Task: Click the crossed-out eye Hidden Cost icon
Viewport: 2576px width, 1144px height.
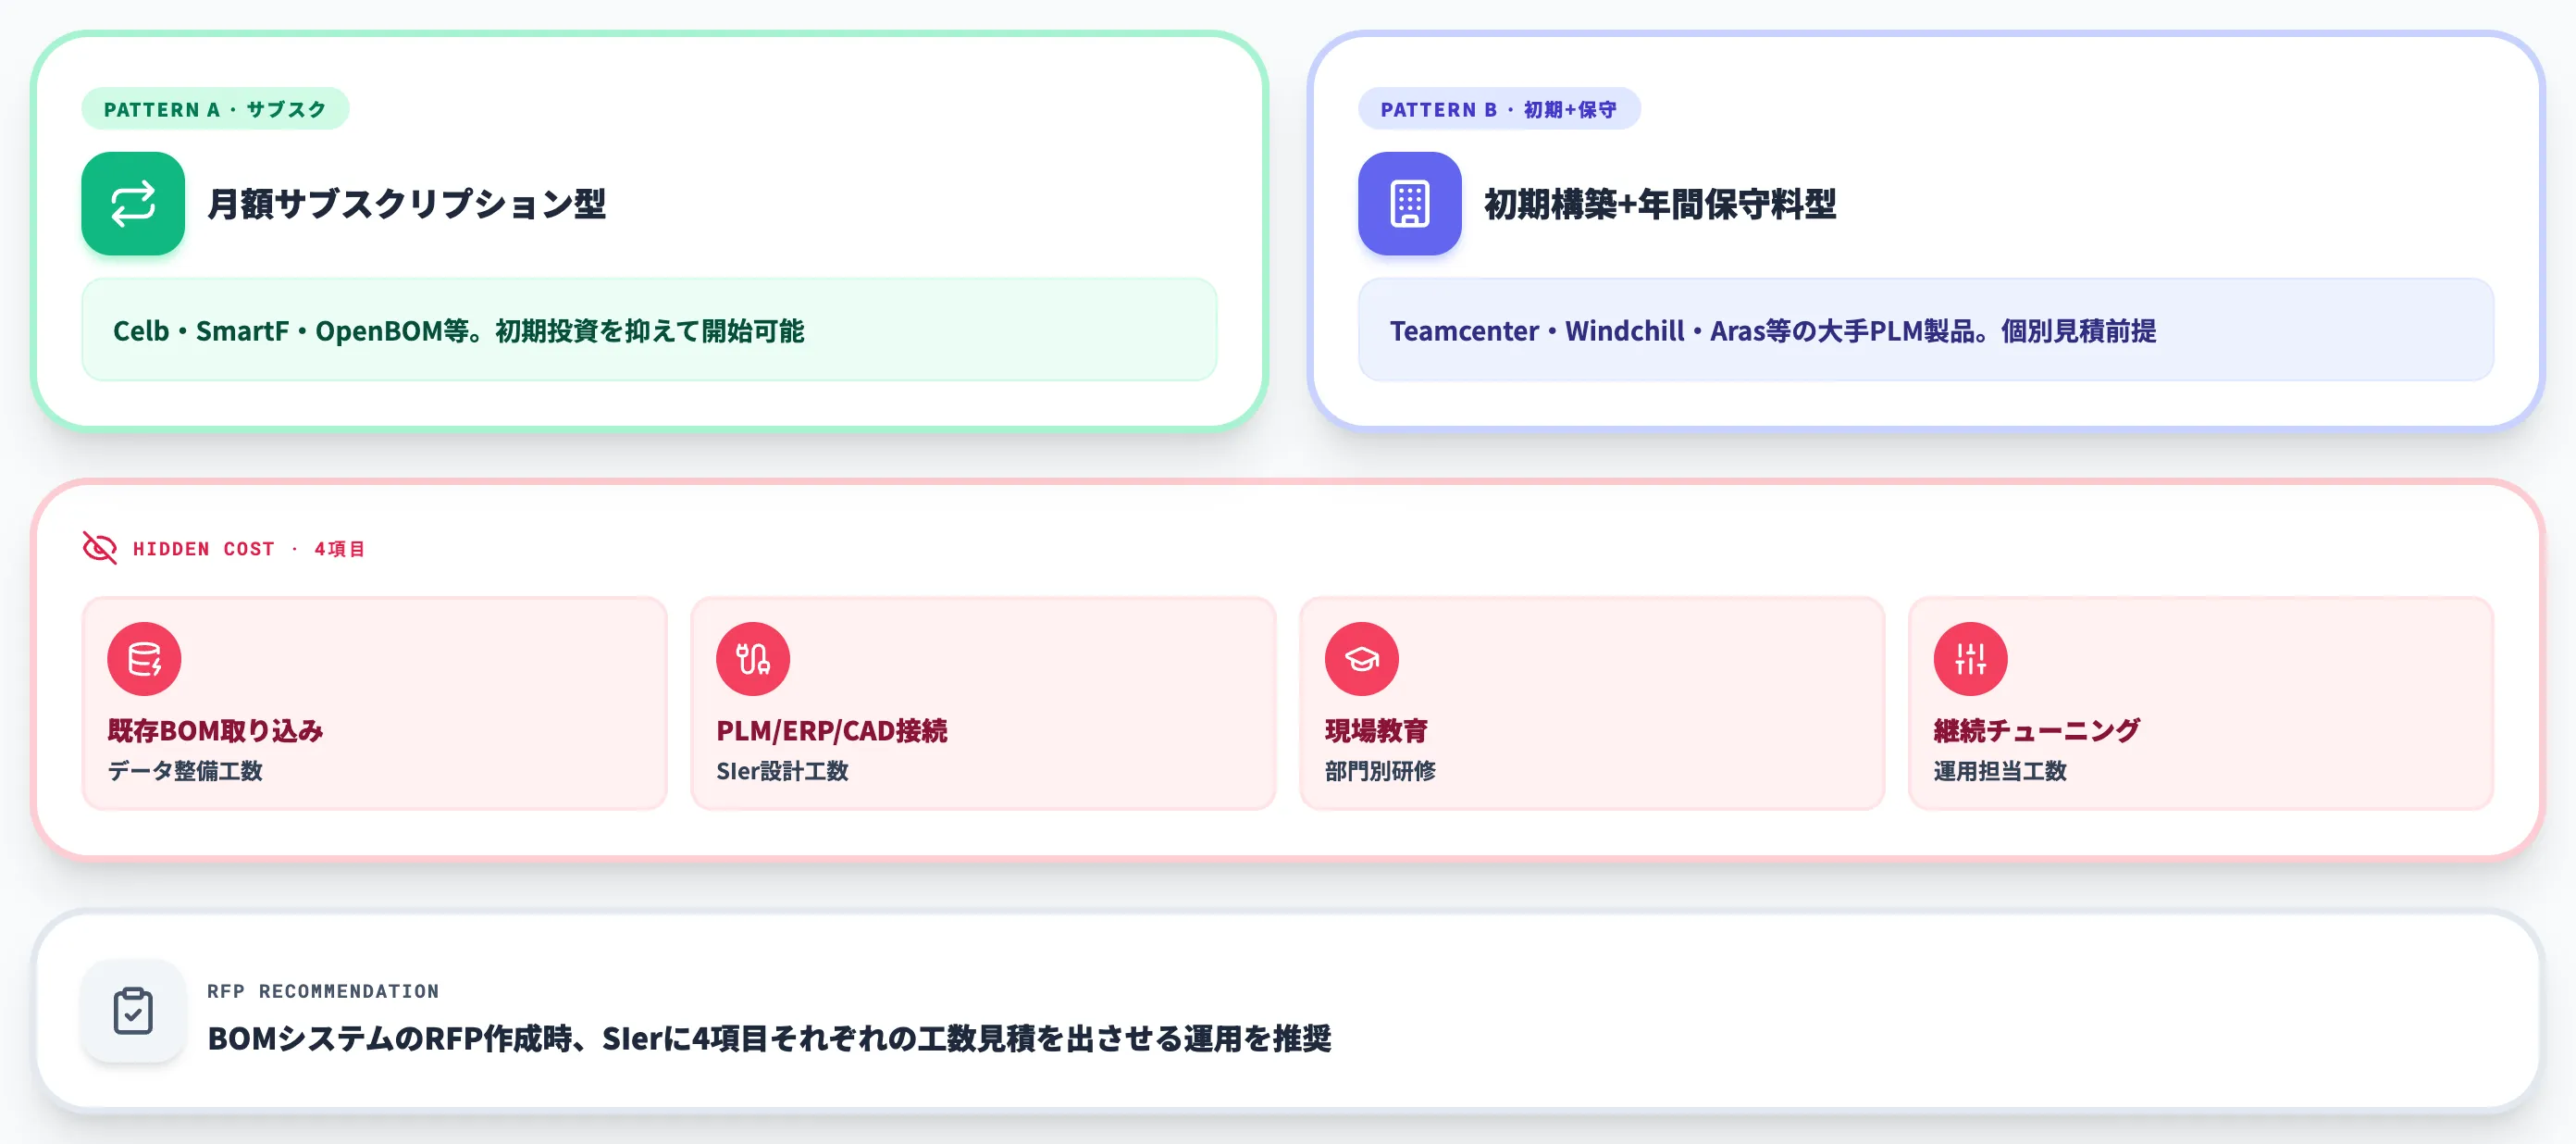Action: point(100,548)
